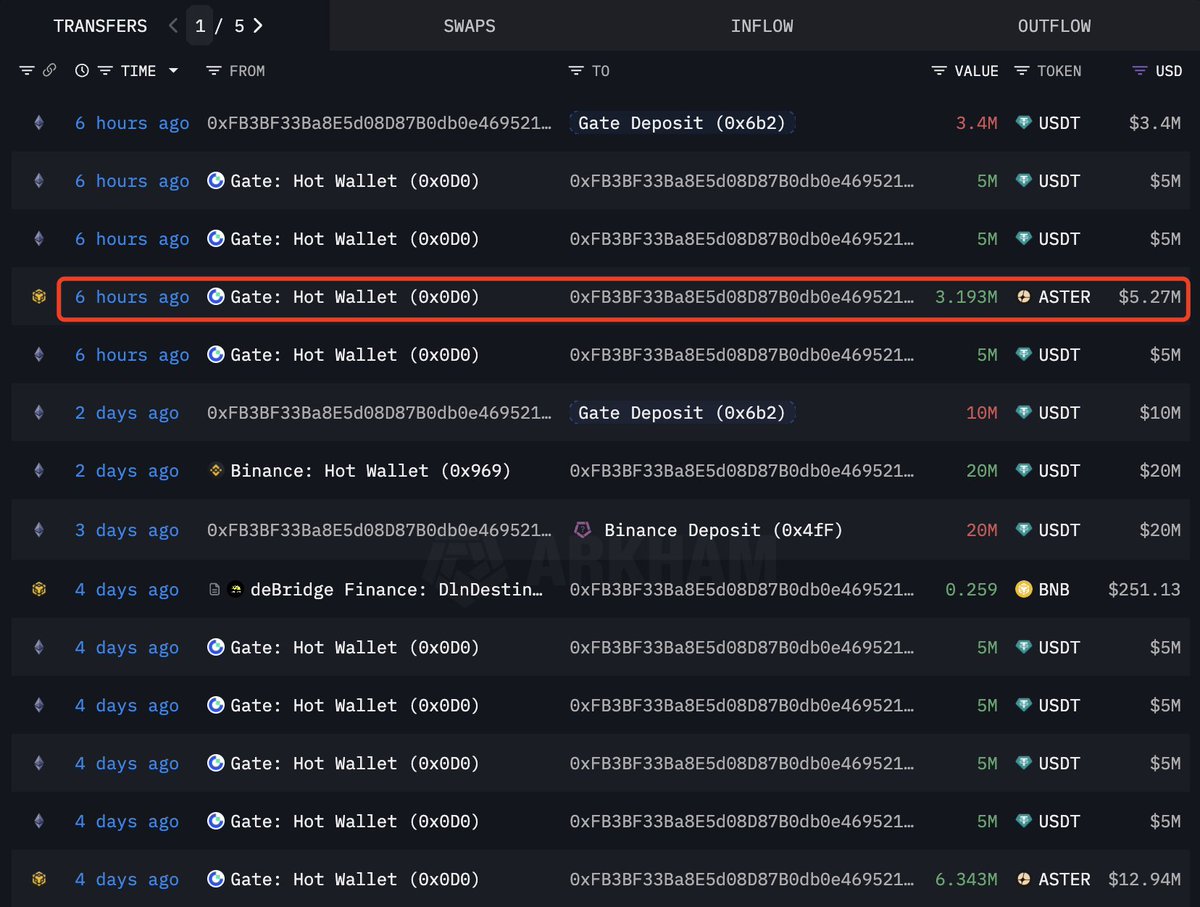Click the red 10M value cell
This screenshot has width=1200, height=907.
click(982, 413)
